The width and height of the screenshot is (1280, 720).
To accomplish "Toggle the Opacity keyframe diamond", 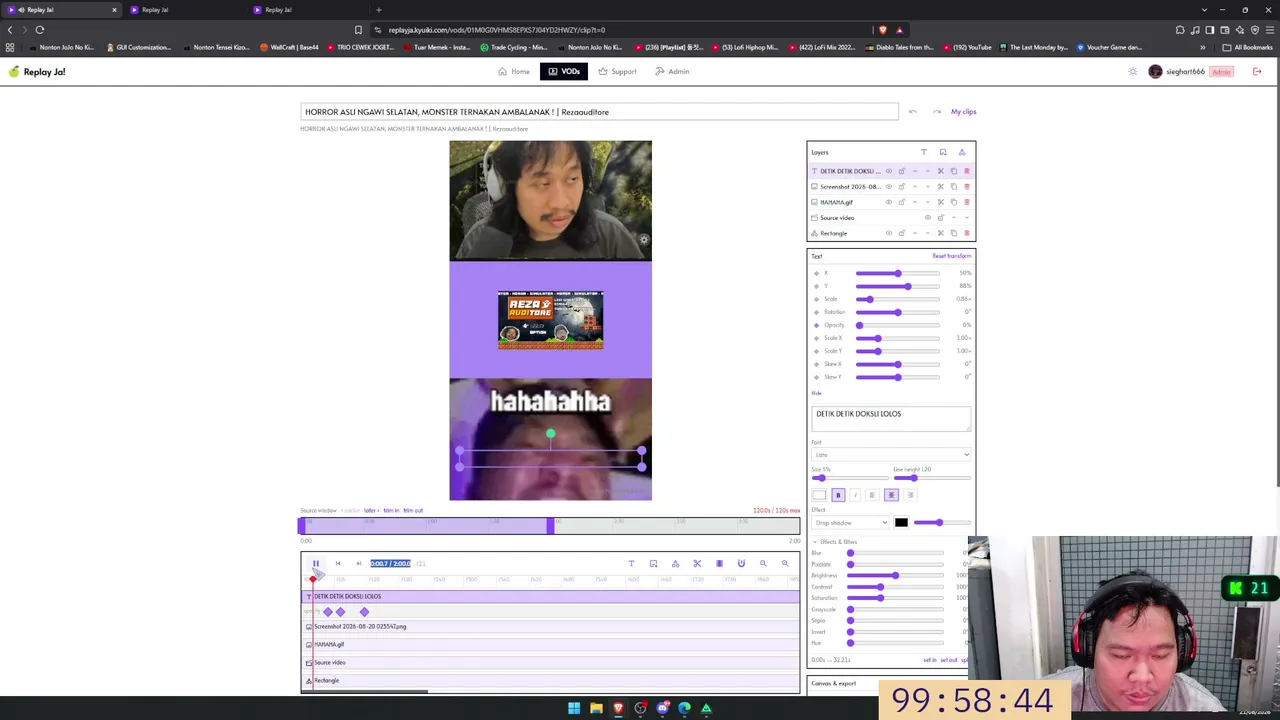I will point(816,325).
